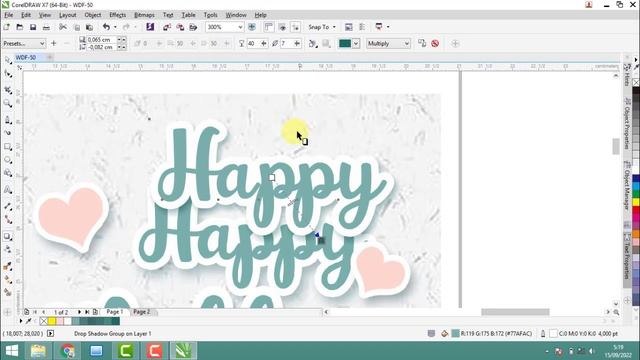Click the Print icon
Screen dimensions: 640x360
[x=47, y=27]
